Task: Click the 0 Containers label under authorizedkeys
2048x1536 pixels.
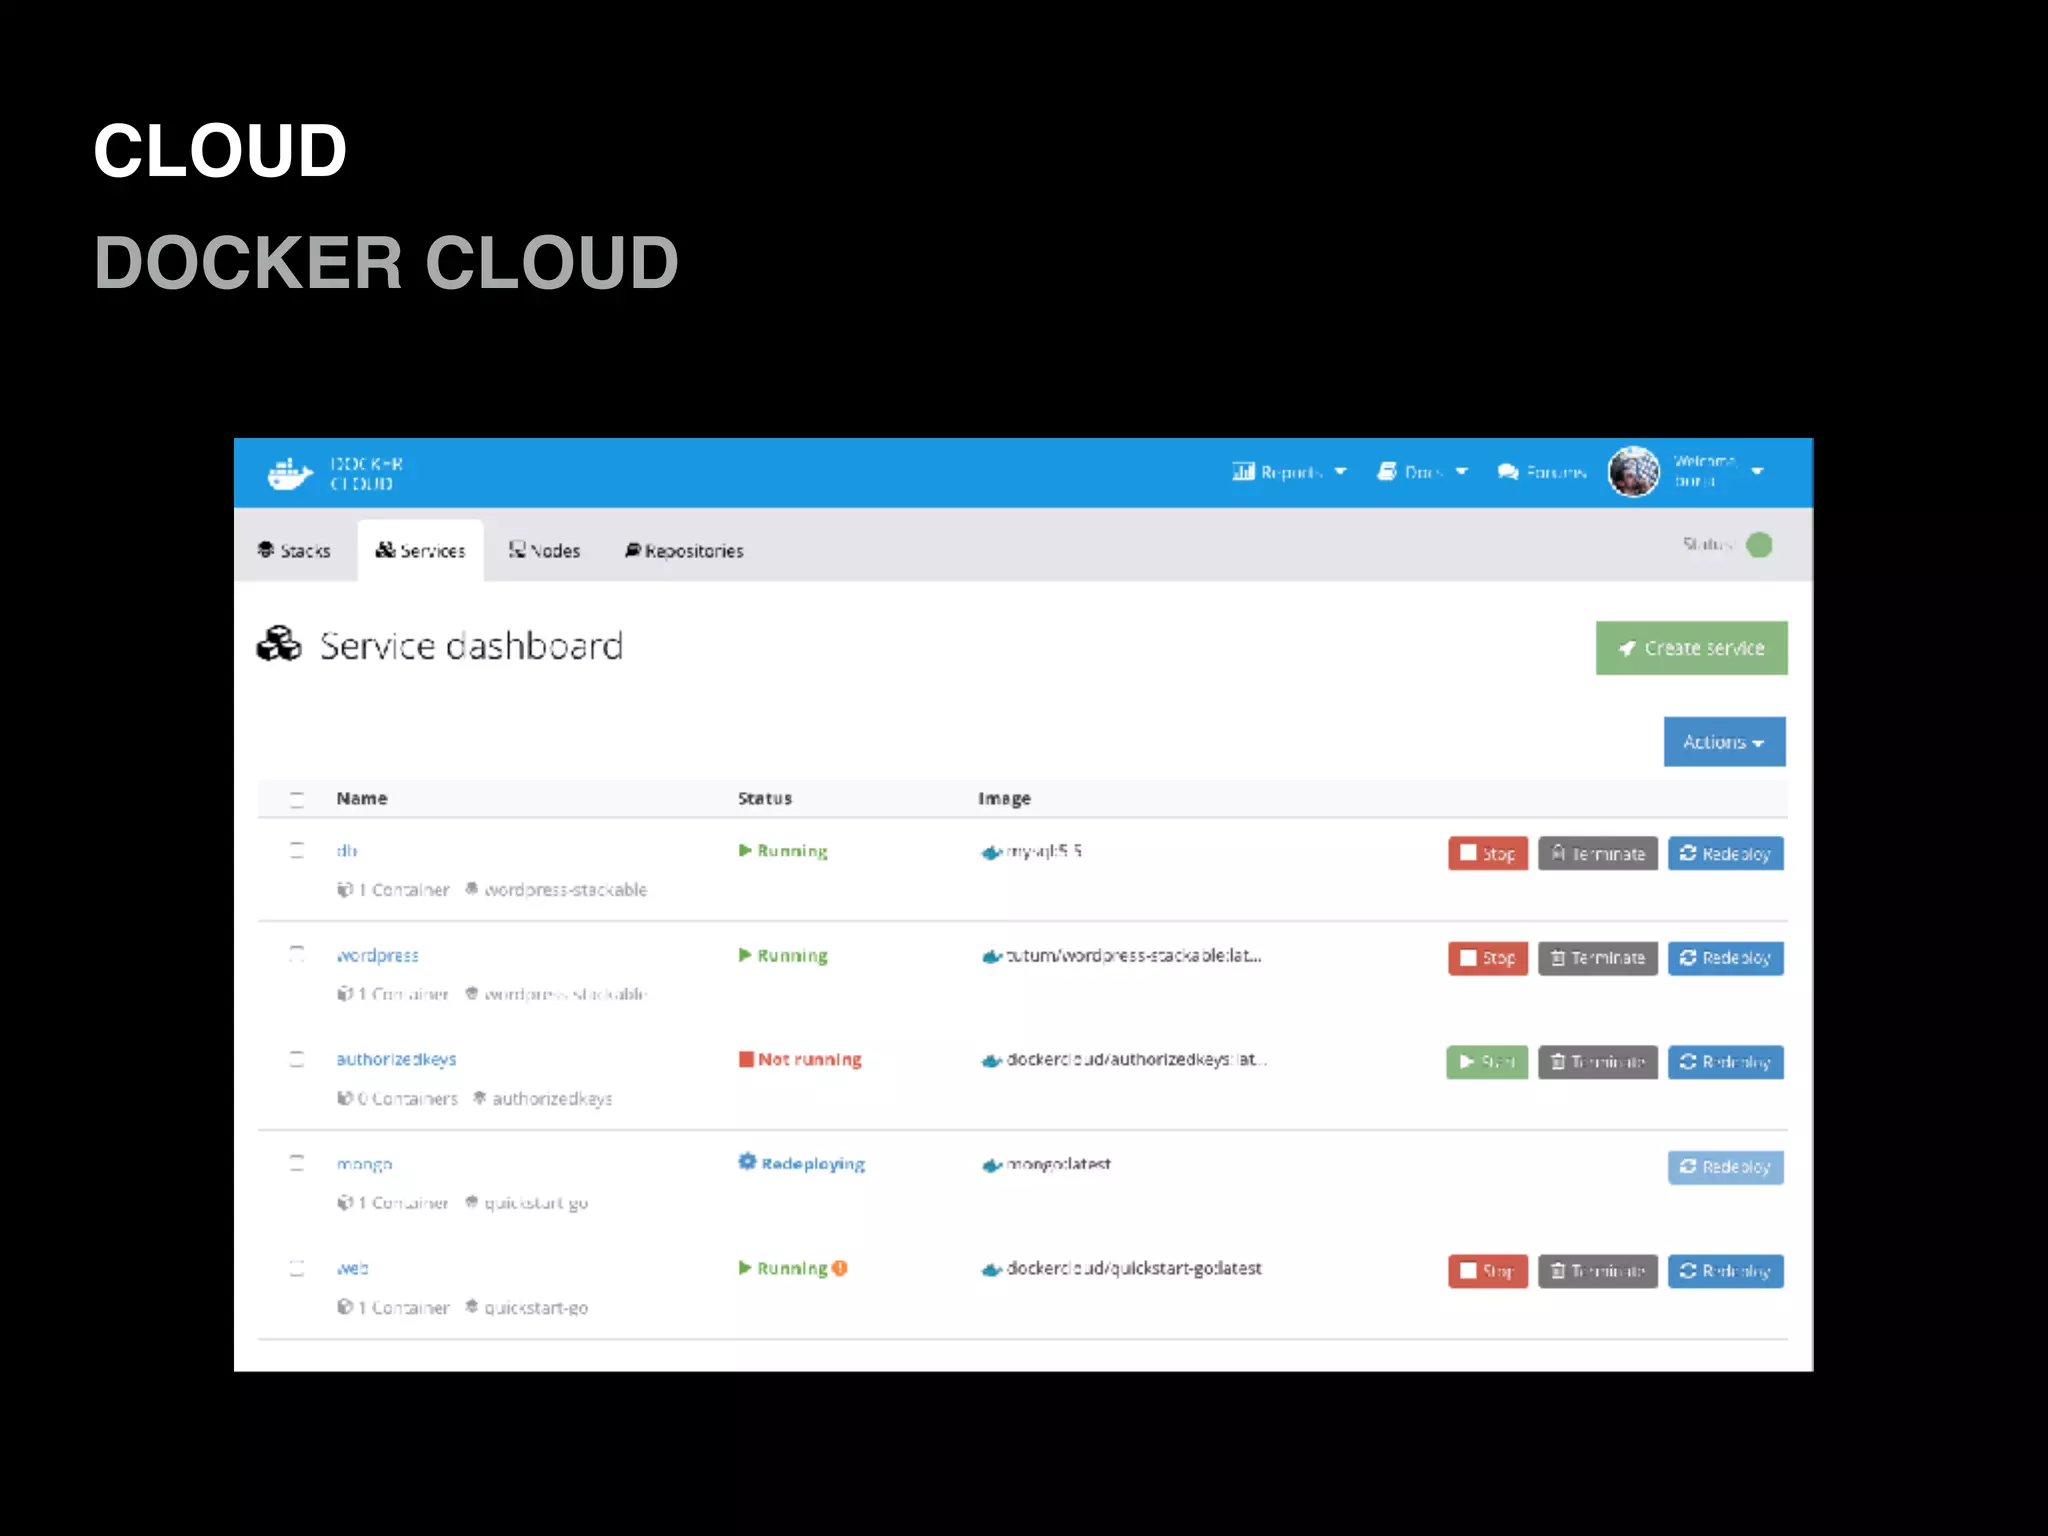Action: coord(407,1099)
